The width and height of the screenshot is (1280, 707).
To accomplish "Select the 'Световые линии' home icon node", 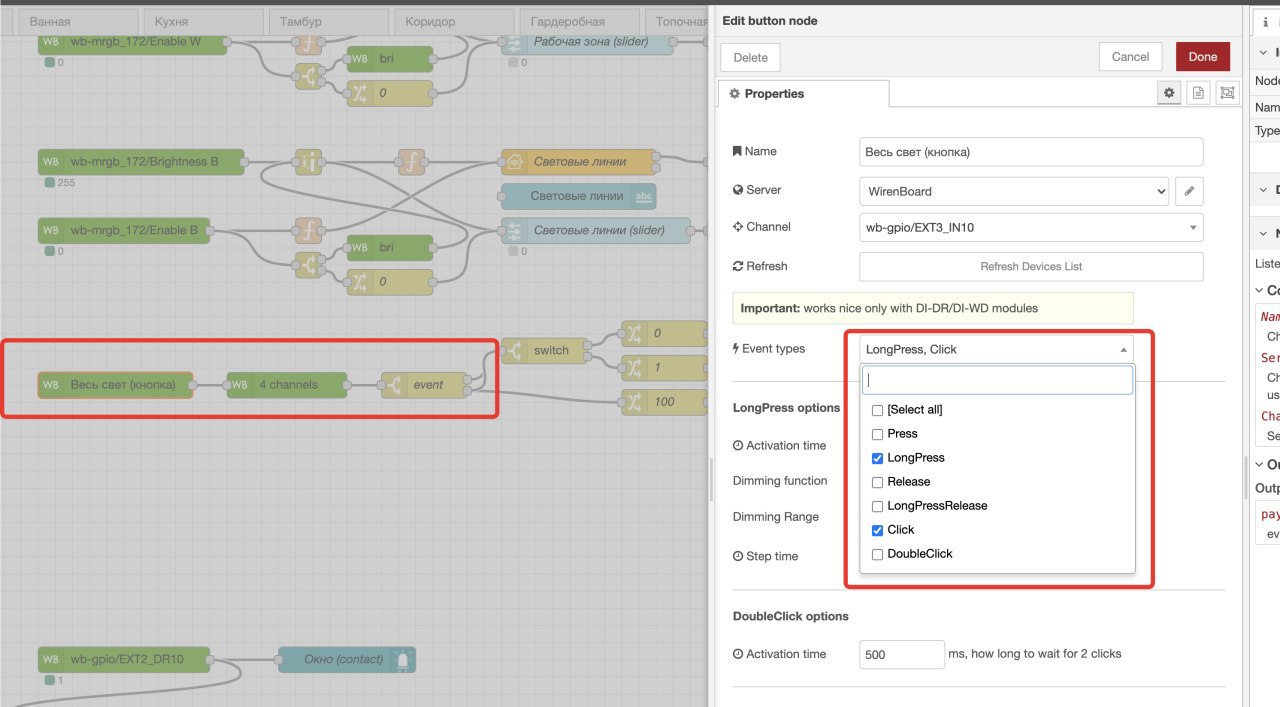I will (579, 161).
